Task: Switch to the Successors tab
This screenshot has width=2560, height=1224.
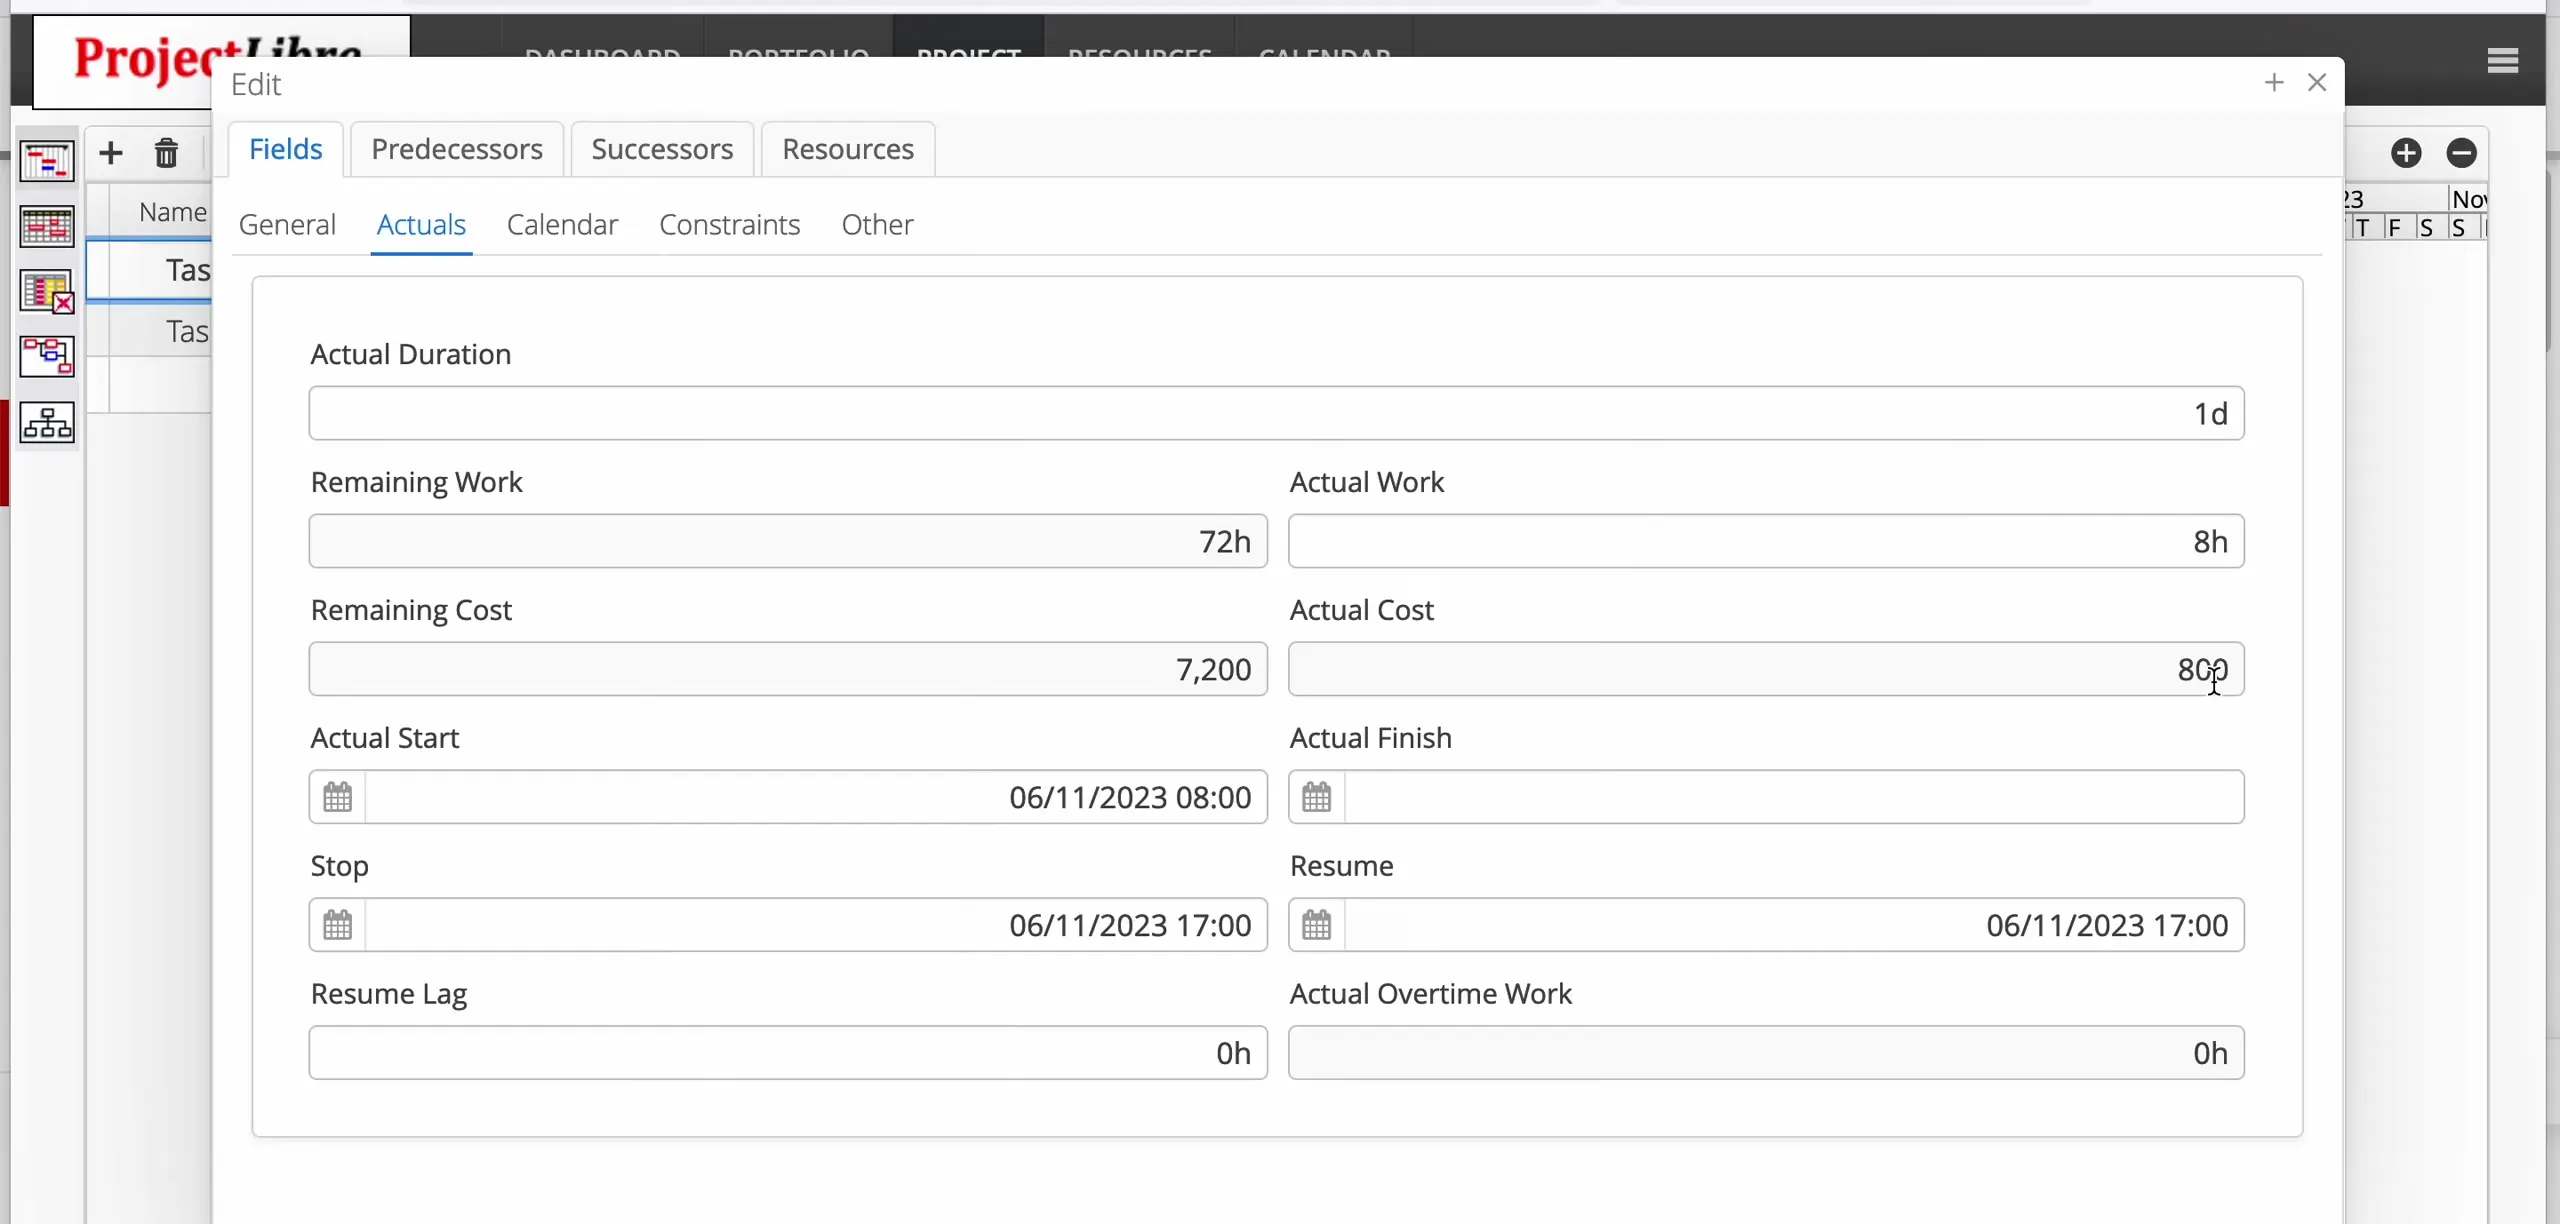Action: [x=662, y=149]
